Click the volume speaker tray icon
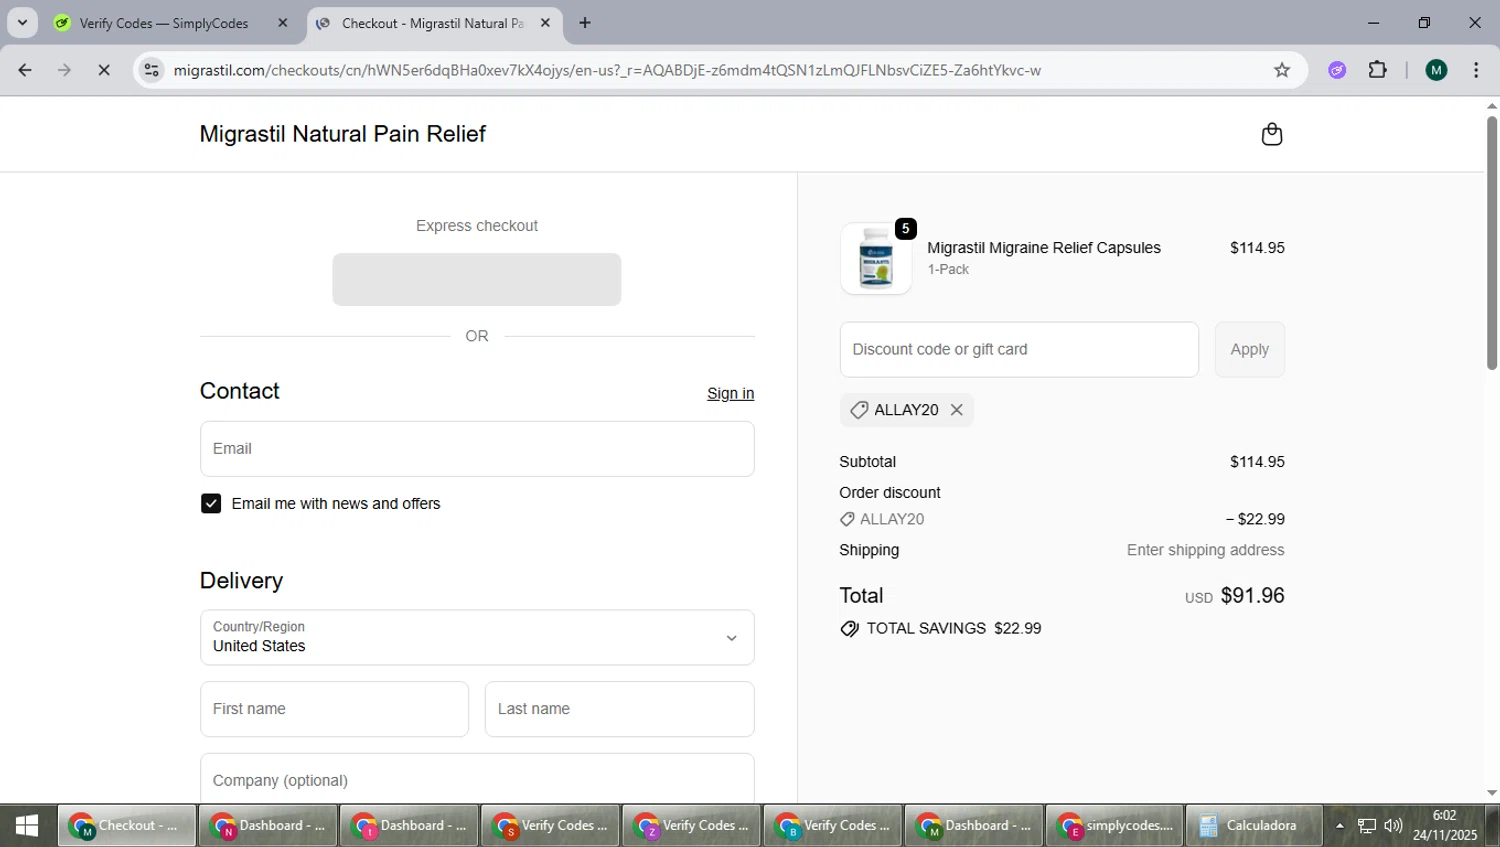Image resolution: width=1500 pixels, height=847 pixels. [1393, 826]
